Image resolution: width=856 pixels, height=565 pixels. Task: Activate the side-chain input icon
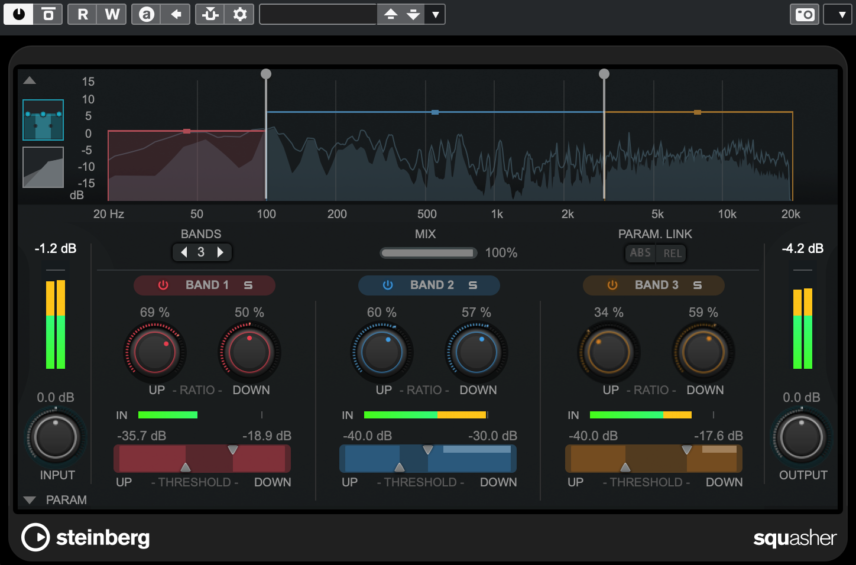[x=210, y=14]
